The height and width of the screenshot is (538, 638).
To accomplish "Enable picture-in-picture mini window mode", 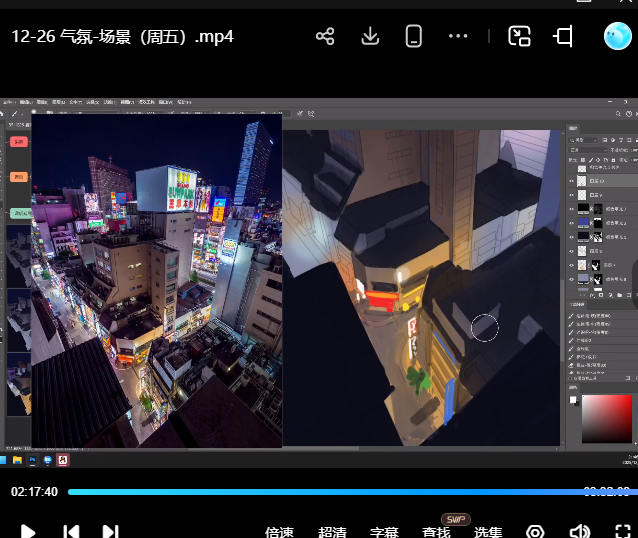I will [x=519, y=37].
